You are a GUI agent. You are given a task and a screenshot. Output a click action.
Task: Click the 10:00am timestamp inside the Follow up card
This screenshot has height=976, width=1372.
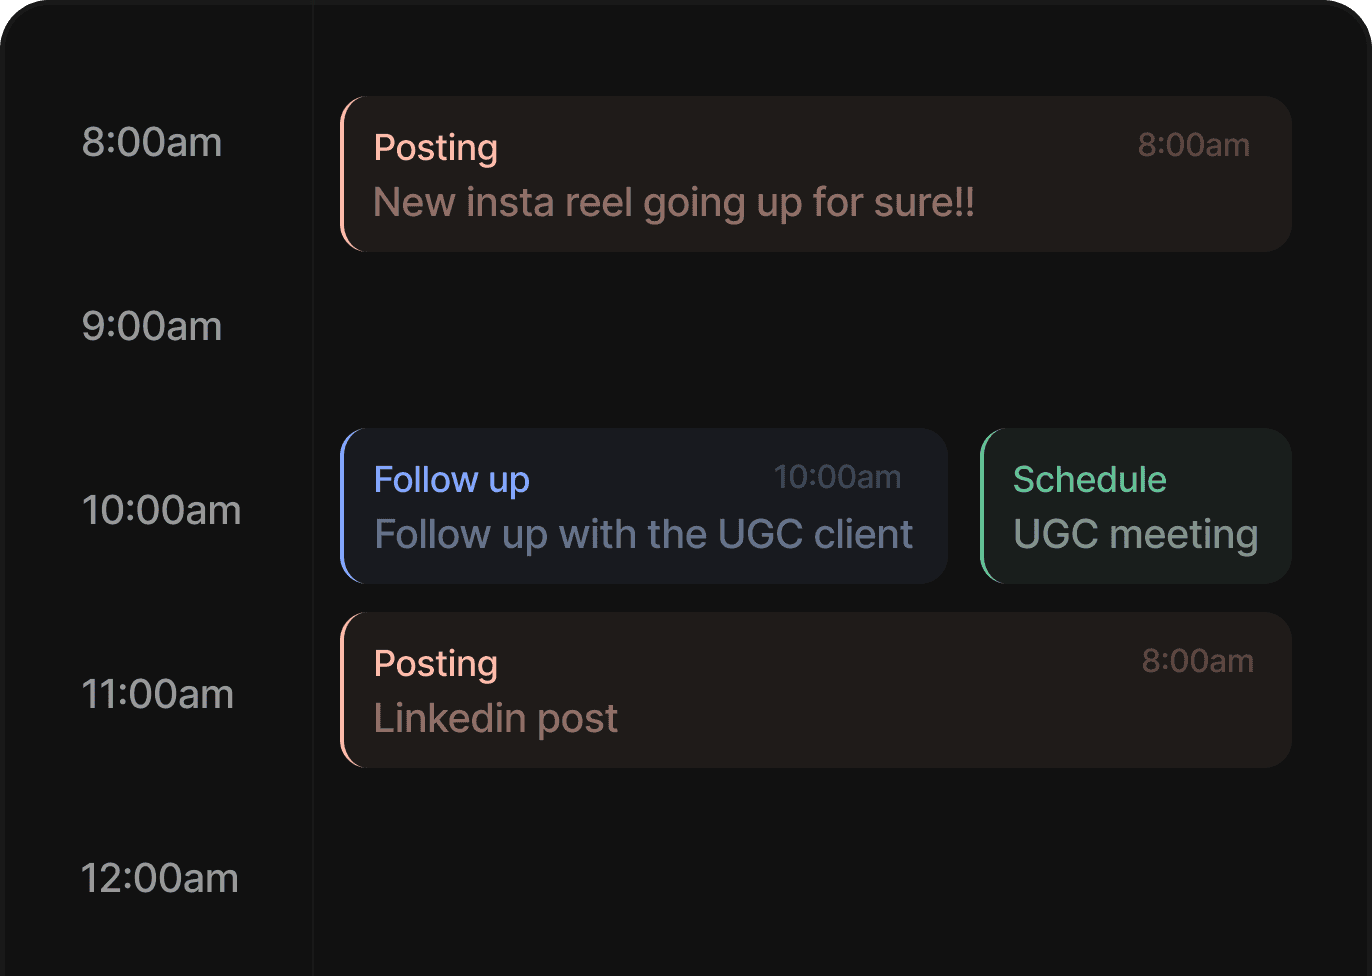838,477
